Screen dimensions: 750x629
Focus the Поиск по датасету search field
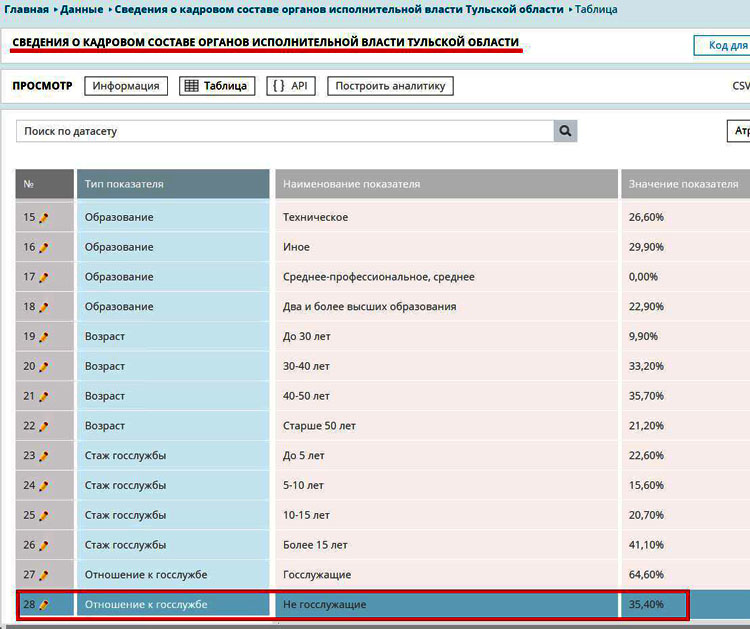coord(285,131)
